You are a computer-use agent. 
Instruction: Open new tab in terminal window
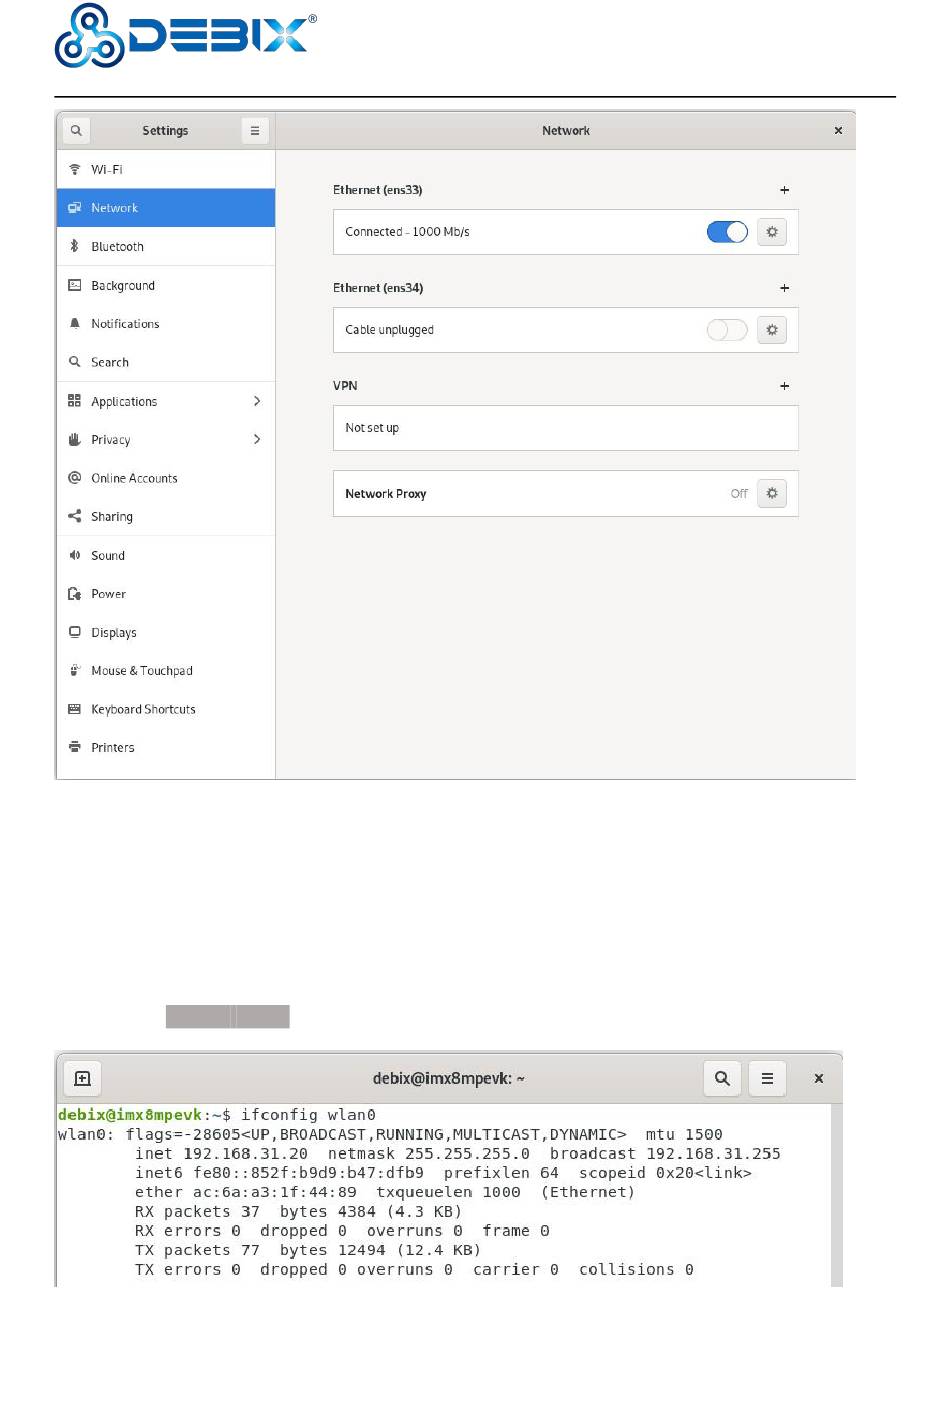[x=83, y=1079]
